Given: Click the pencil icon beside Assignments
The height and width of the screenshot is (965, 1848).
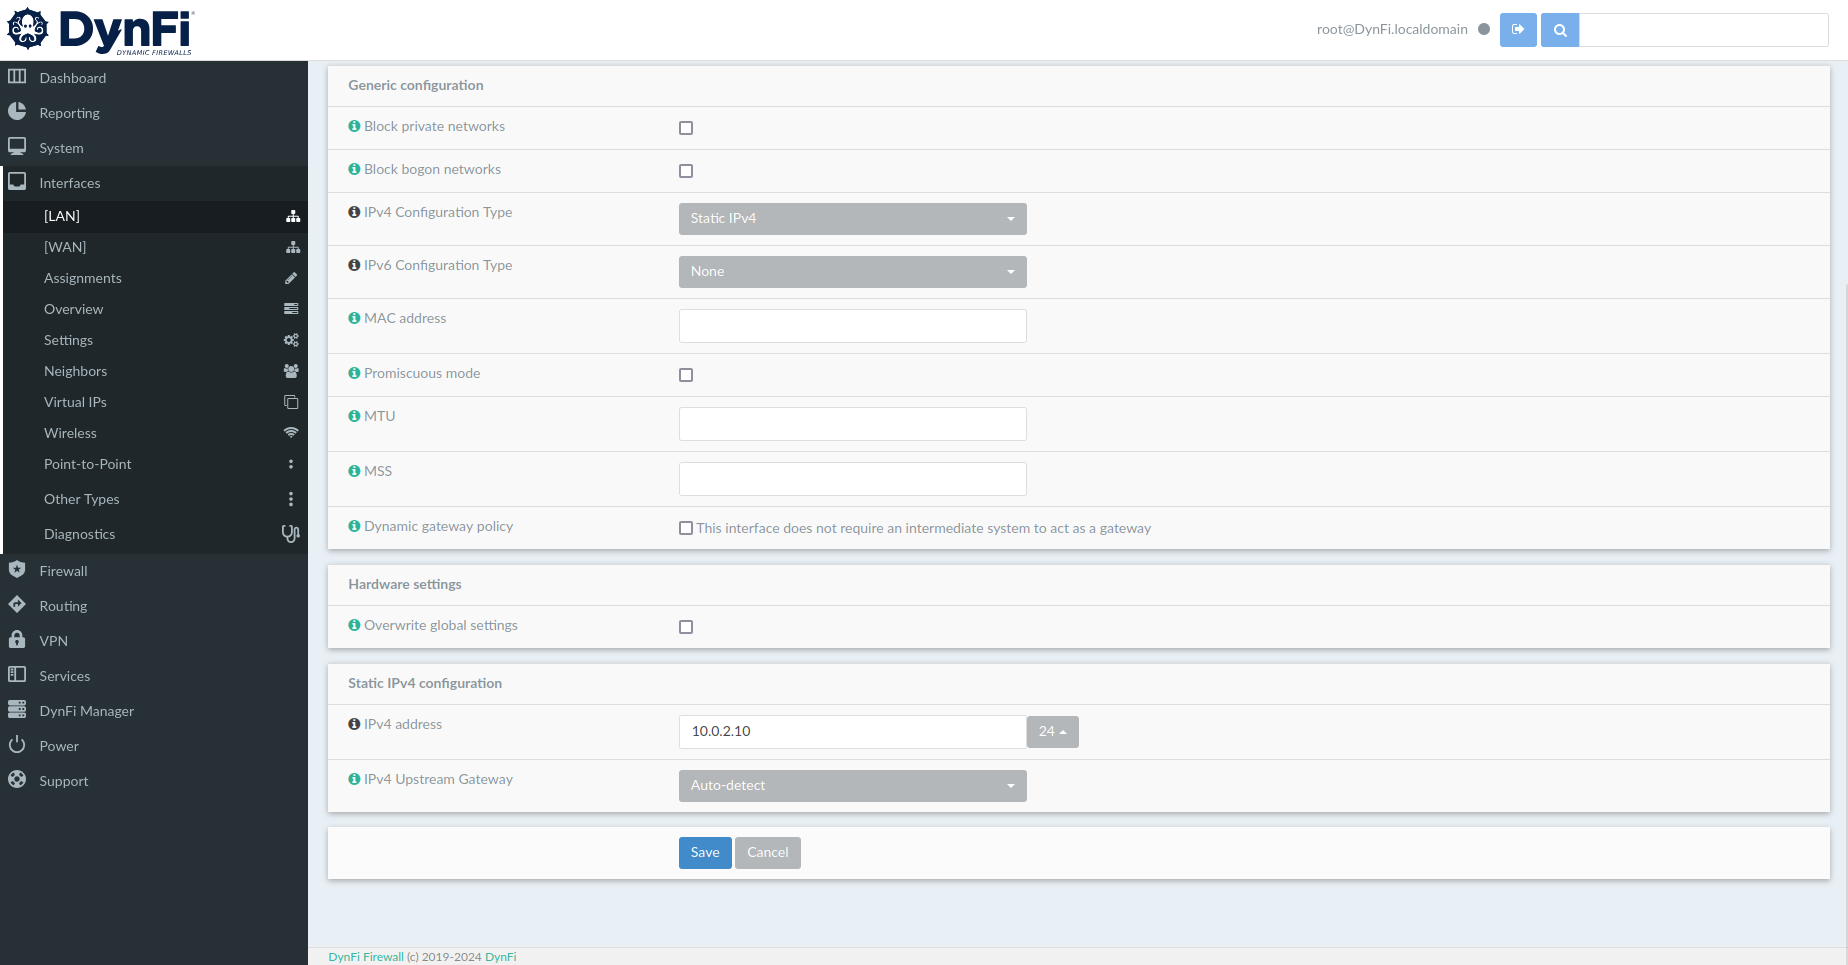Looking at the screenshot, I should click(291, 279).
